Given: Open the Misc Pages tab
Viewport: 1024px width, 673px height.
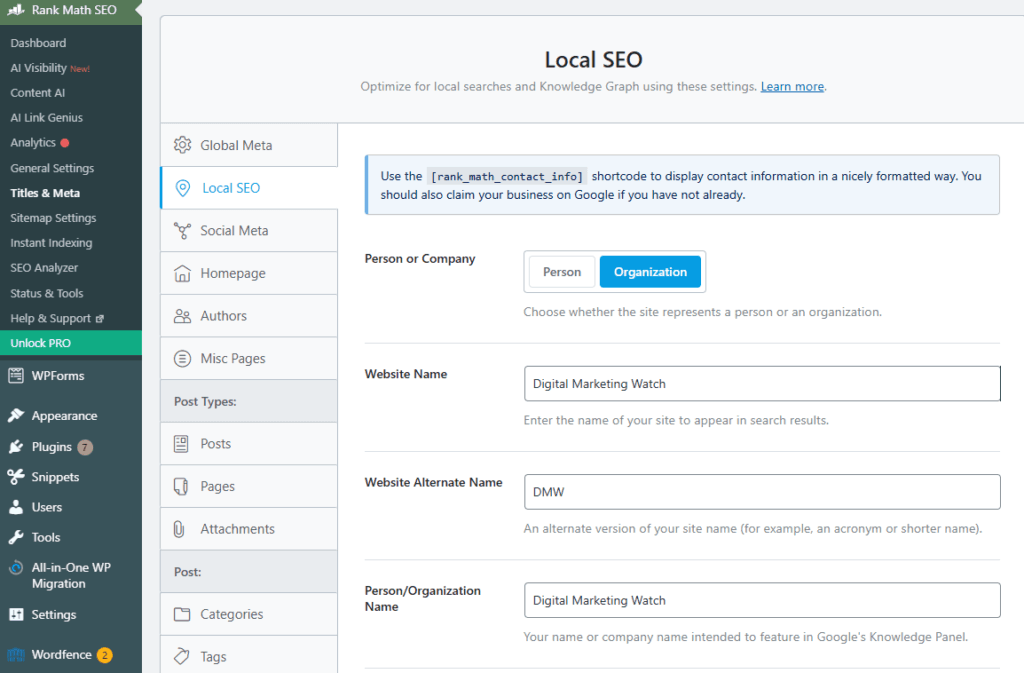Looking at the screenshot, I should pyautogui.click(x=249, y=358).
